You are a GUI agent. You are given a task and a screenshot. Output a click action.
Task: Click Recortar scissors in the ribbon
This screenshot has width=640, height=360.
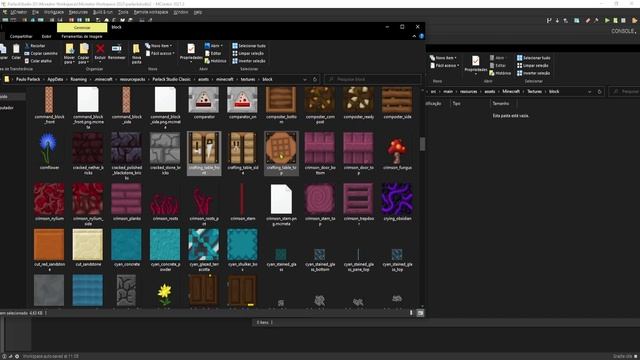[x=36, y=46]
